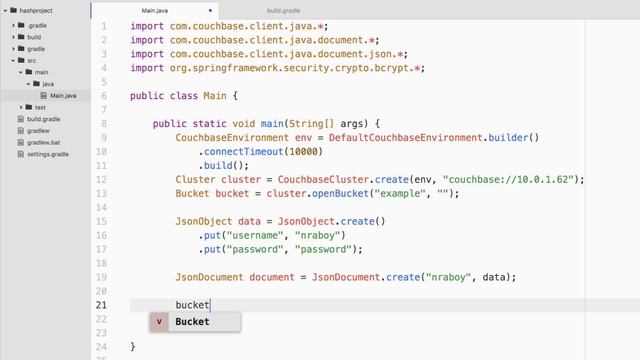The height and width of the screenshot is (360, 640).
Task: Click the build.gradle file icon in tree
Action: point(21,119)
